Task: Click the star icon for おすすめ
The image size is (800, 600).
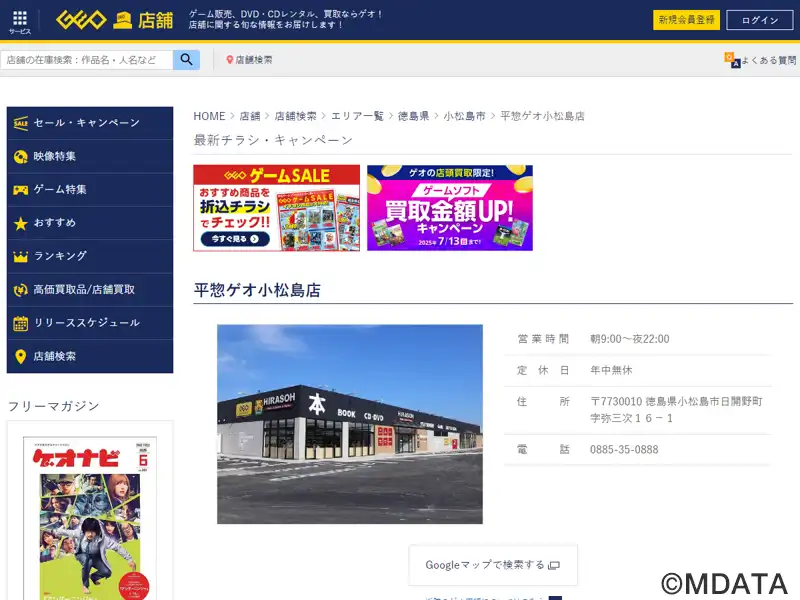Action: [20, 223]
